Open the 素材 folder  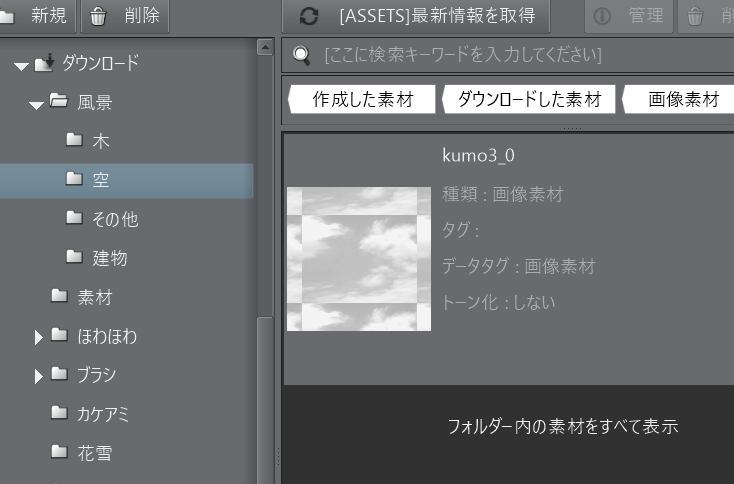point(95,297)
